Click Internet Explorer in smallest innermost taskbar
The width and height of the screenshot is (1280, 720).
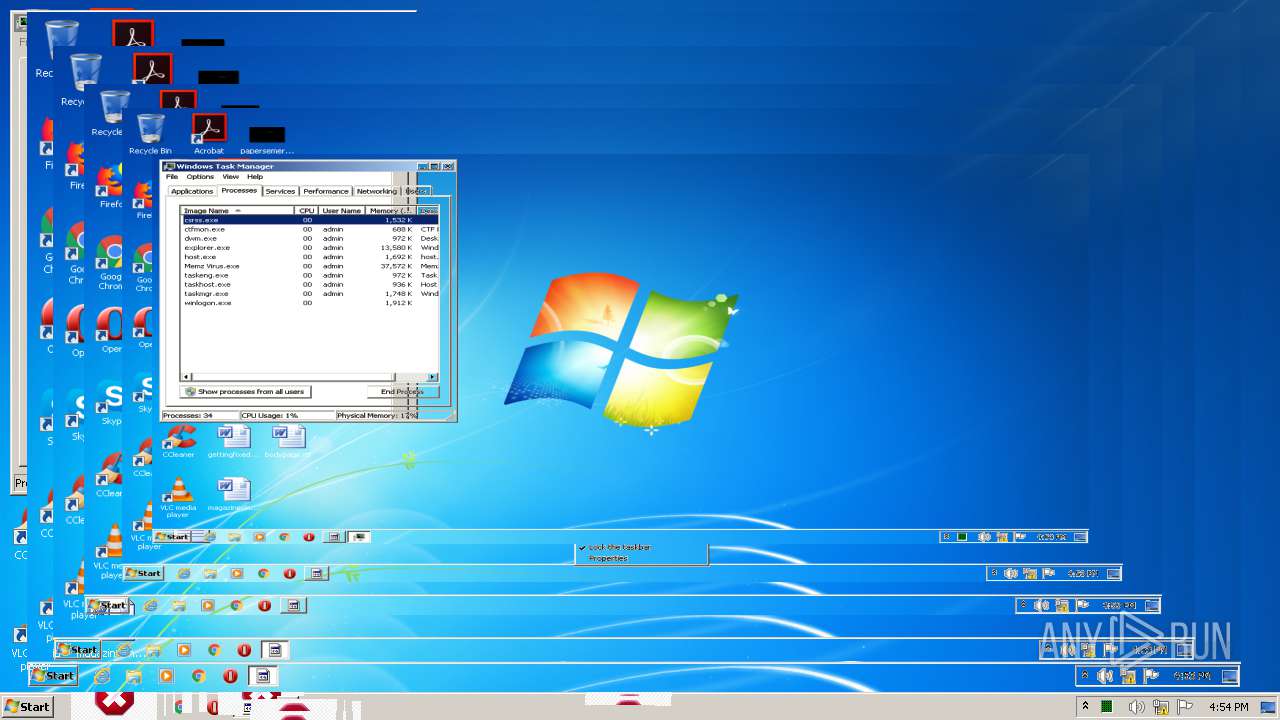click(210, 537)
